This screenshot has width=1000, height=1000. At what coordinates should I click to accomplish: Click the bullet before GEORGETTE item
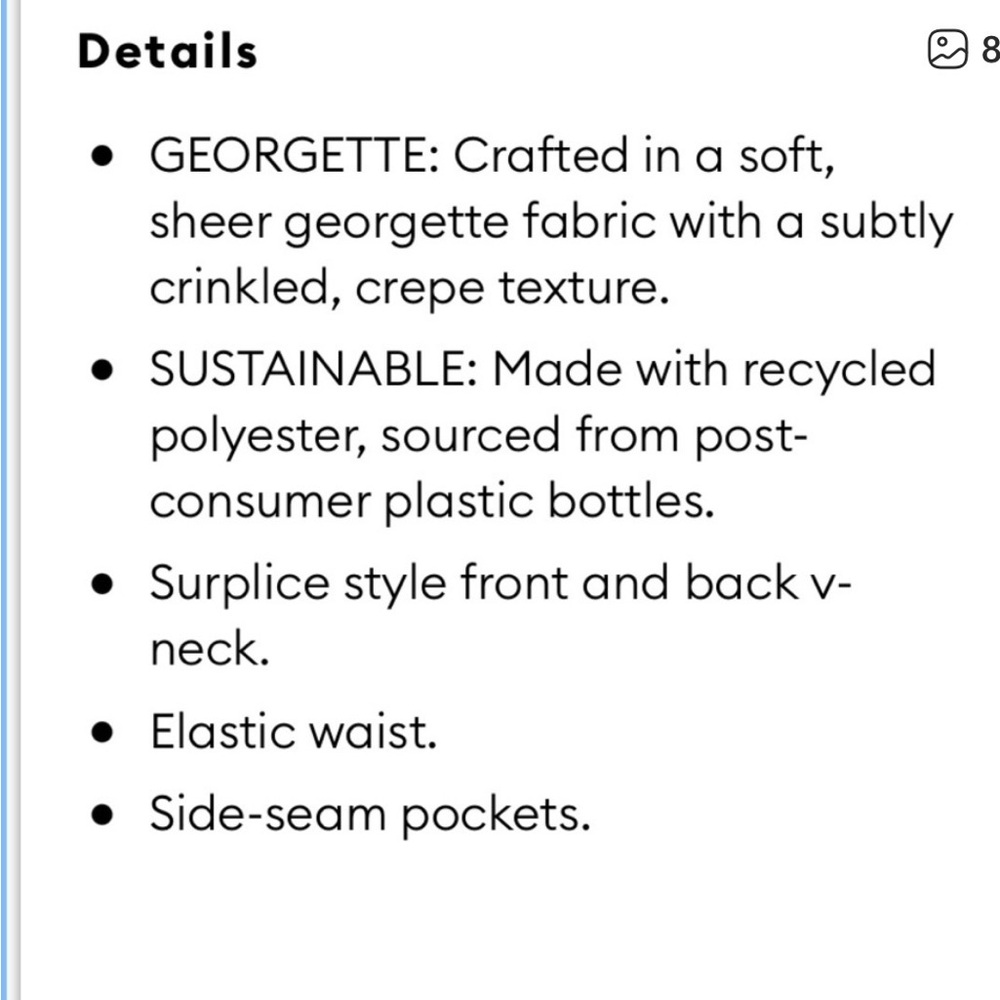tap(102, 156)
